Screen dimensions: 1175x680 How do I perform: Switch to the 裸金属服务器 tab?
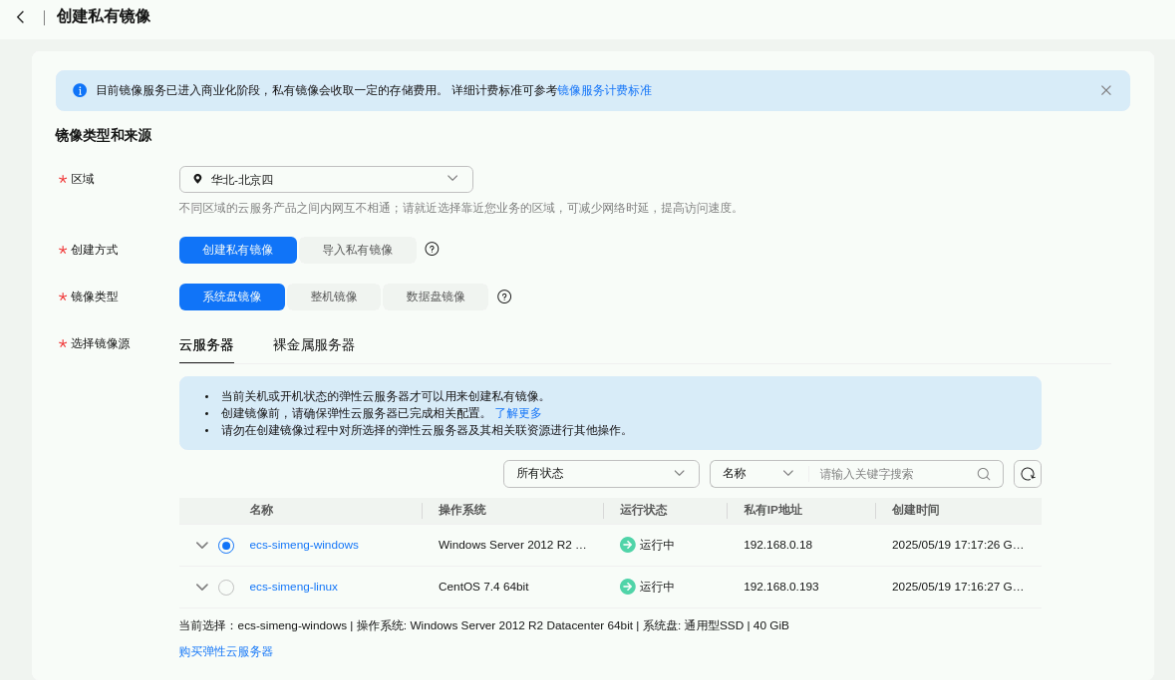pos(313,345)
